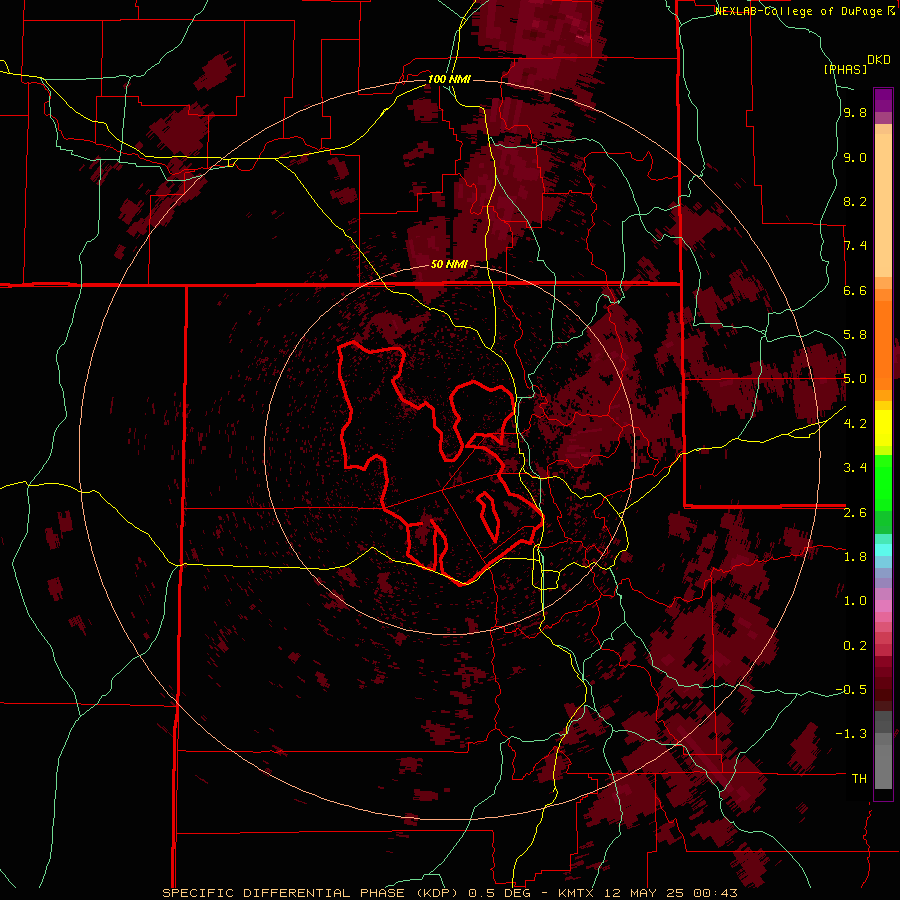
Task: Click the TH threshold label
Action: (x=859, y=779)
